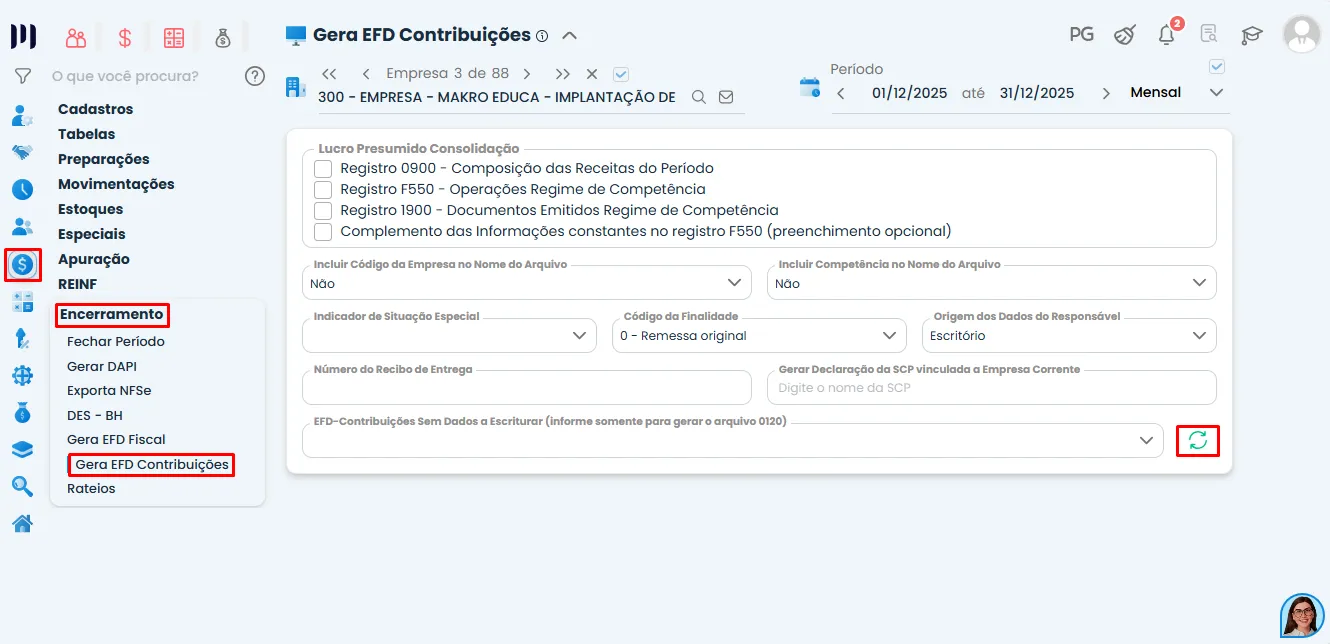The image size is (1330, 644).
Task: Open the graduation cap training icon
Action: coord(1251,35)
